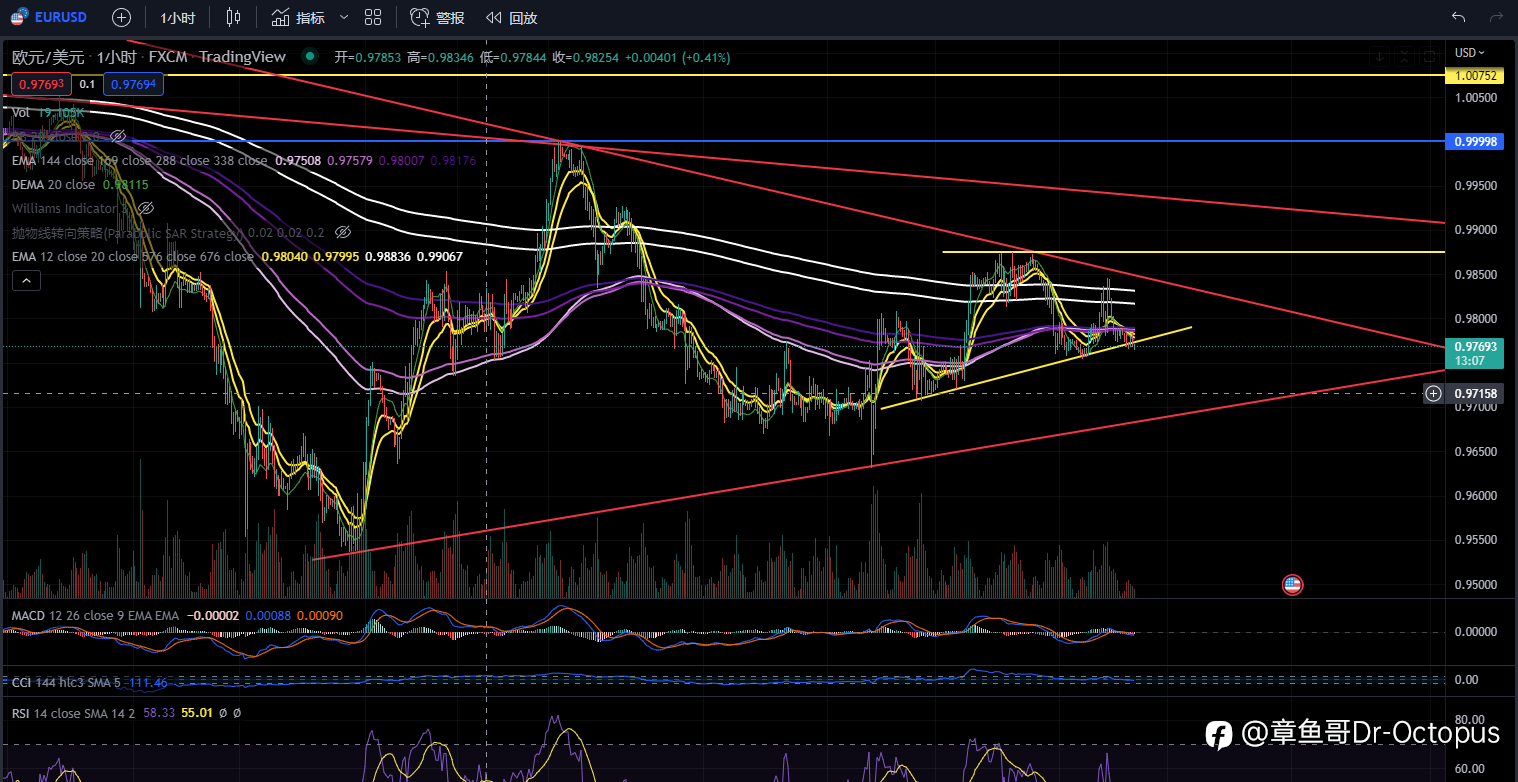Click the blue 0.99998 price label

click(1476, 142)
